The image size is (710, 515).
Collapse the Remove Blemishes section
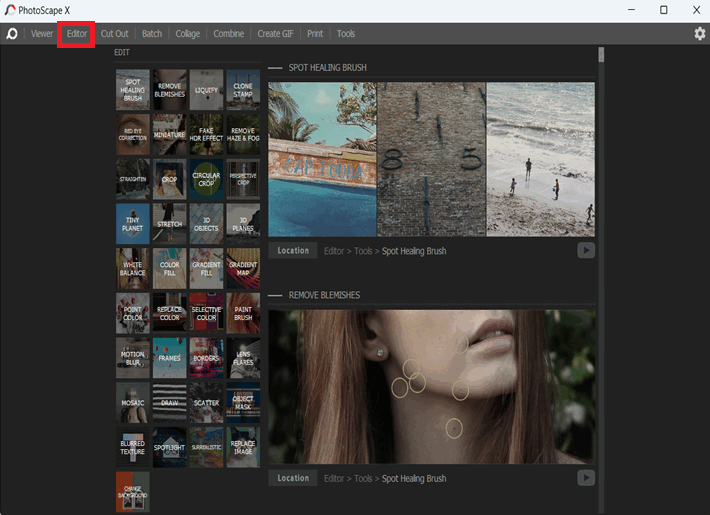tap(275, 295)
